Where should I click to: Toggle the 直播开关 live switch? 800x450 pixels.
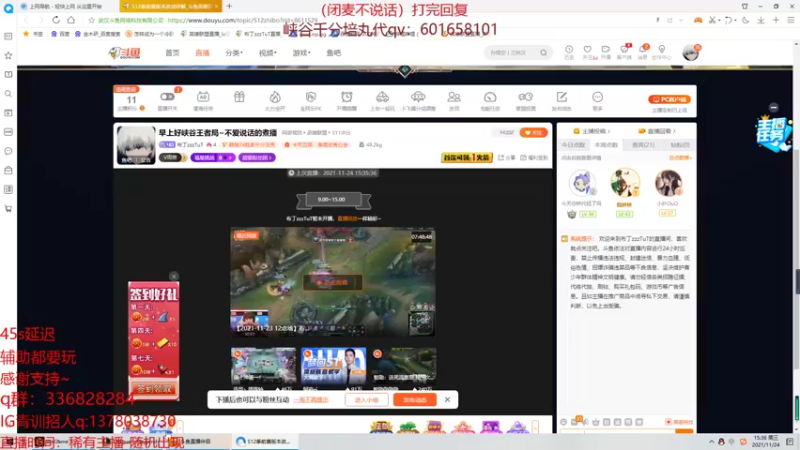click(167, 97)
